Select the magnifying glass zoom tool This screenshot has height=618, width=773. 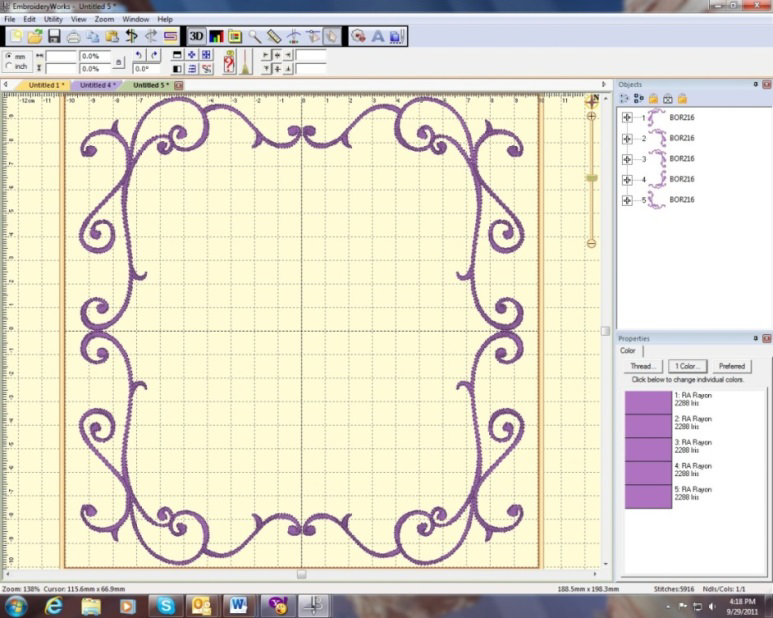(255, 36)
